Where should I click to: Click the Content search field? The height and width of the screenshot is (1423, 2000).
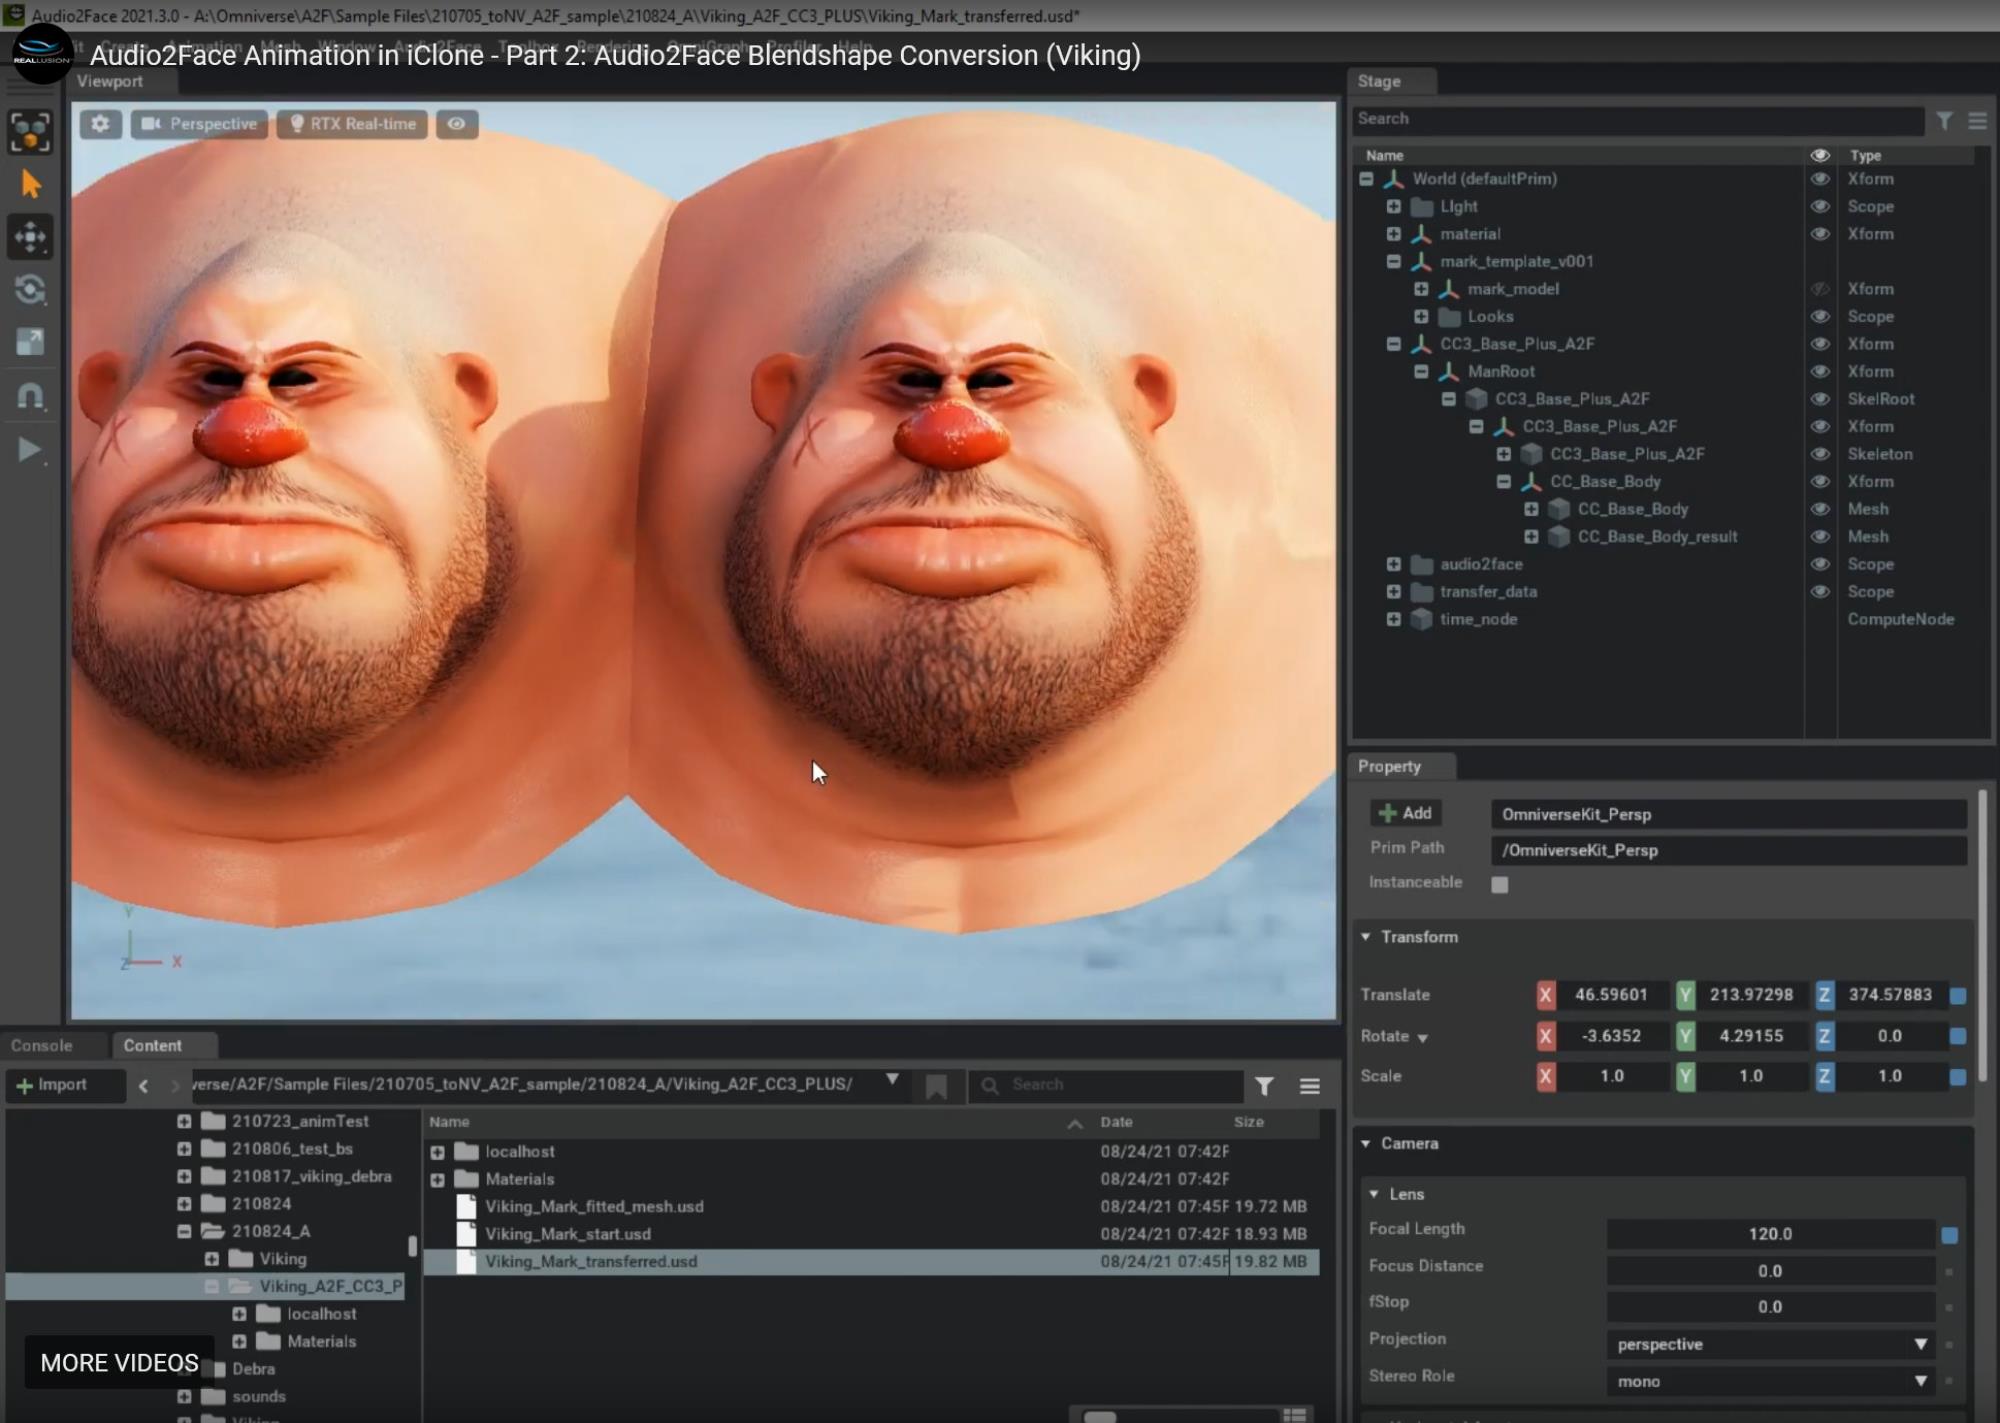(x=1106, y=1085)
